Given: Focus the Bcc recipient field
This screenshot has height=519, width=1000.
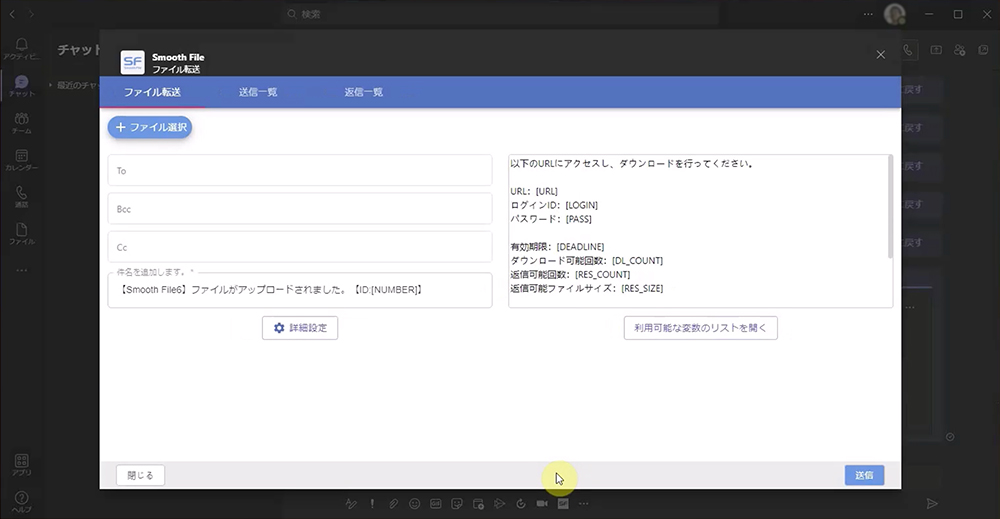Looking at the screenshot, I should click(x=300, y=208).
